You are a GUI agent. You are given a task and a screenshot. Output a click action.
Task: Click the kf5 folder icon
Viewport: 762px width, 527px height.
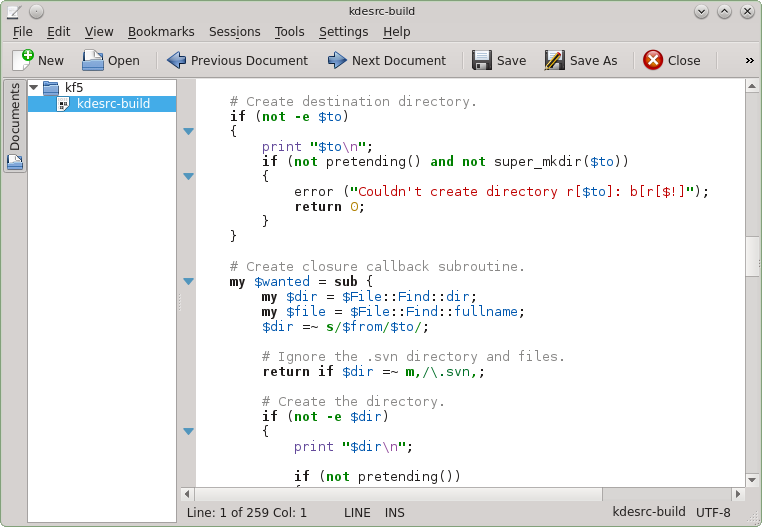tap(51, 88)
